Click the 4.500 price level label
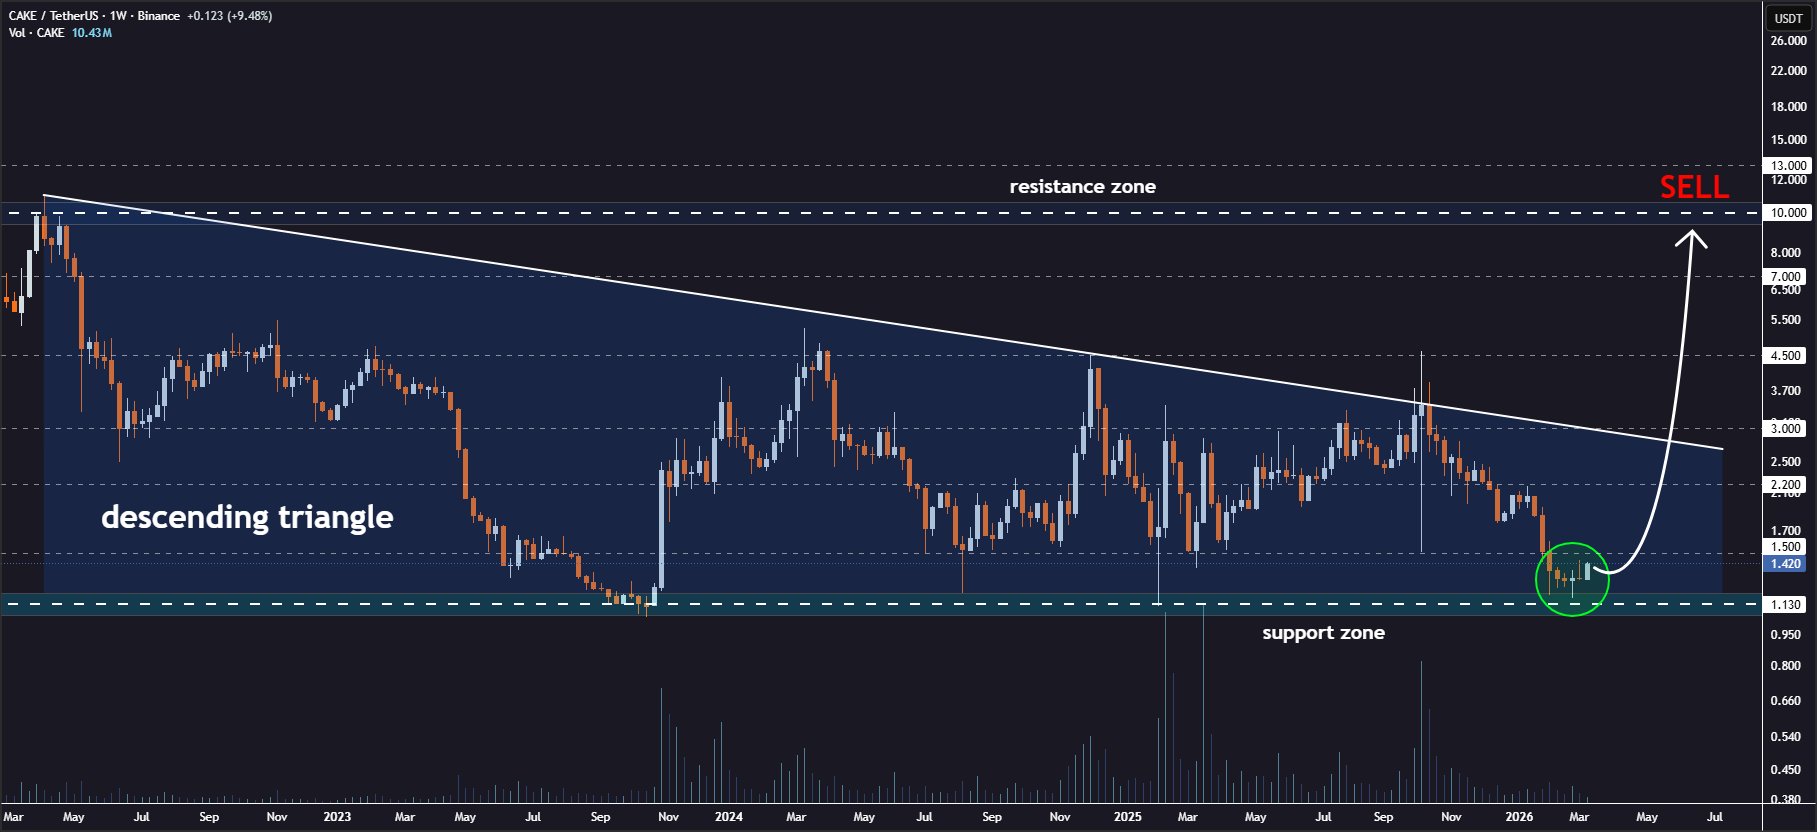The height and width of the screenshot is (832, 1817). (x=1786, y=355)
